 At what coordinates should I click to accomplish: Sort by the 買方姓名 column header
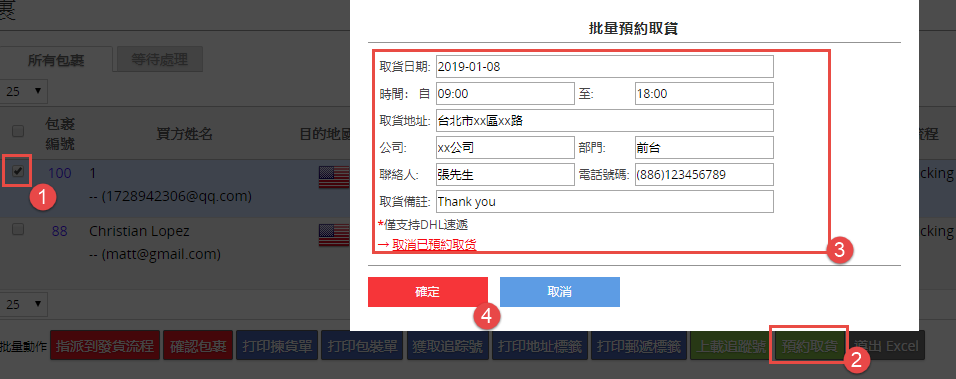(184, 134)
